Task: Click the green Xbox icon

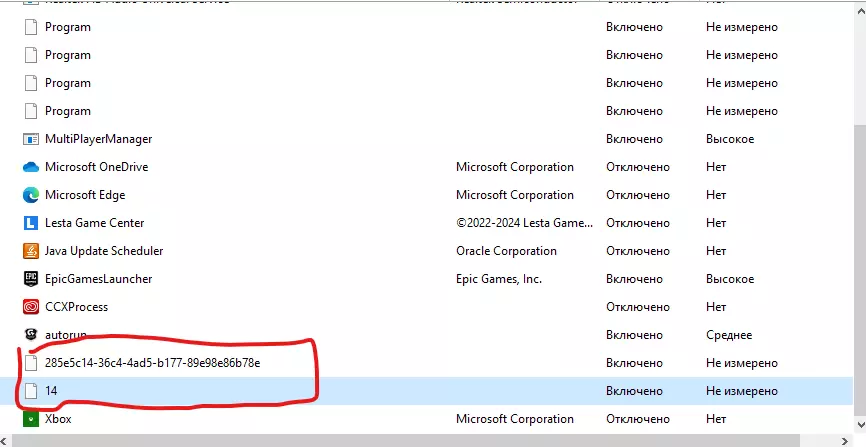Action: pyautogui.click(x=31, y=419)
